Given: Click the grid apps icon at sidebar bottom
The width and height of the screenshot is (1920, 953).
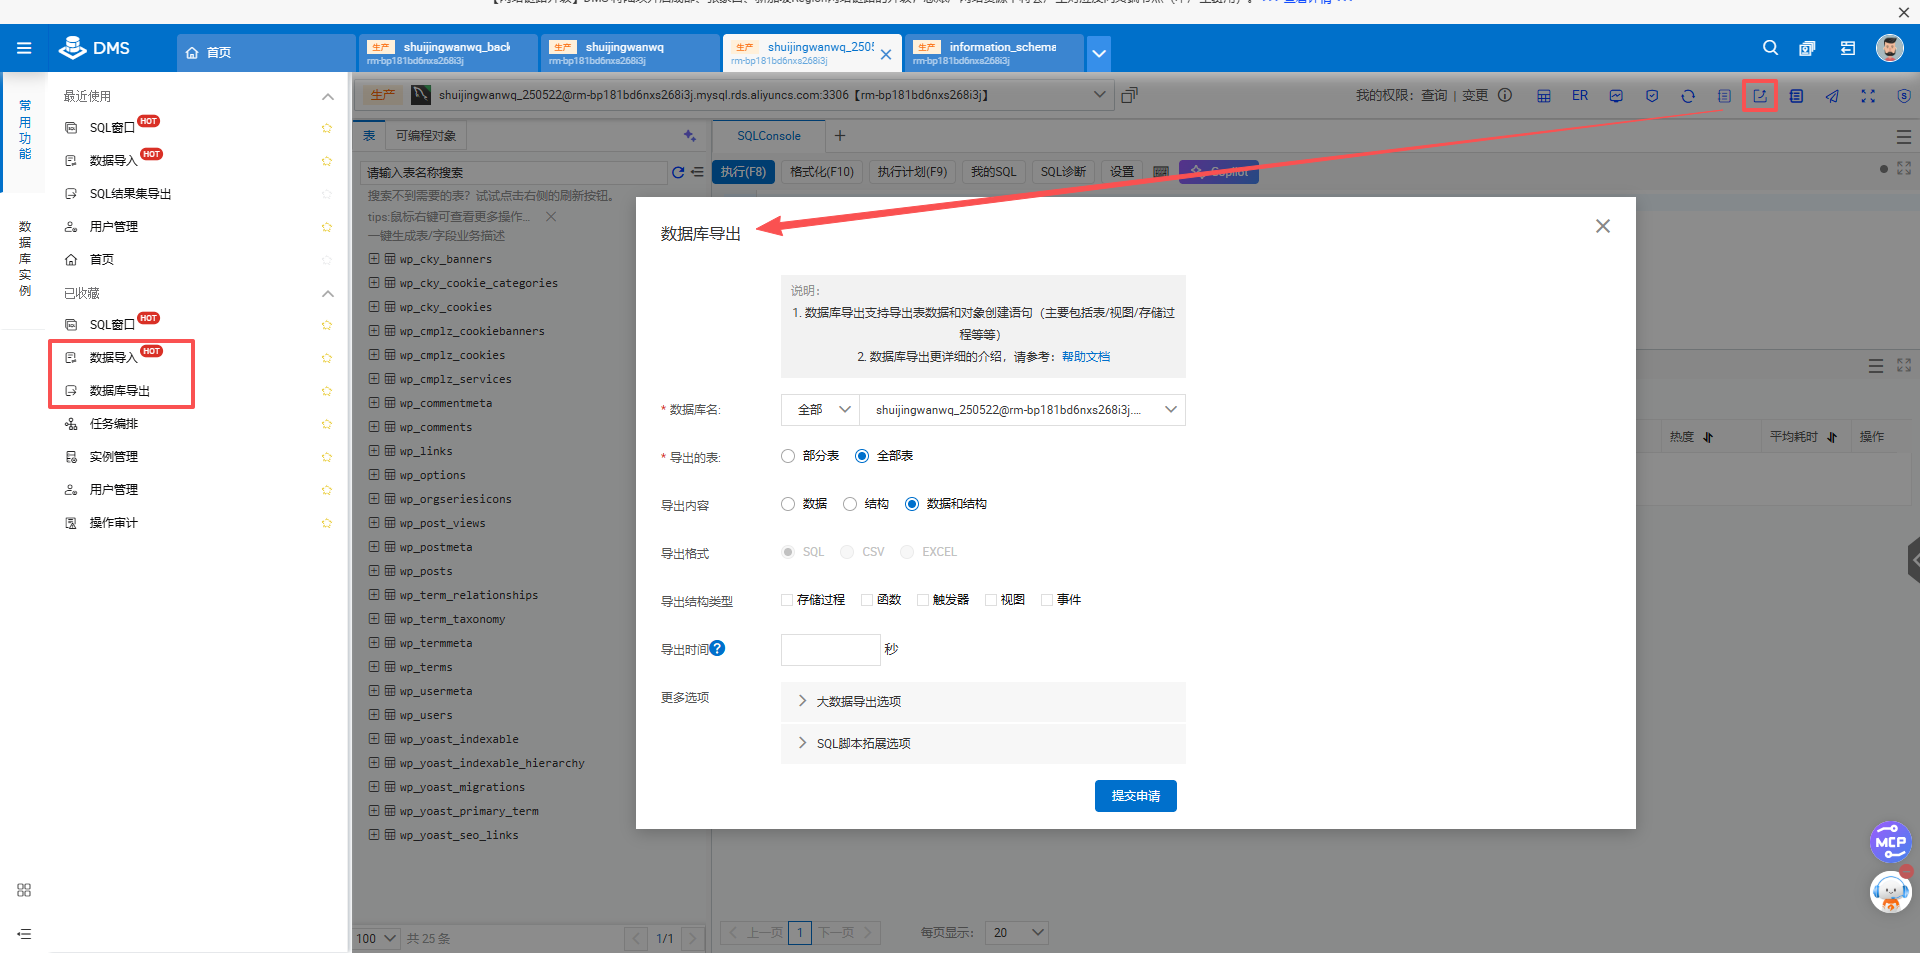Looking at the screenshot, I should [24, 890].
